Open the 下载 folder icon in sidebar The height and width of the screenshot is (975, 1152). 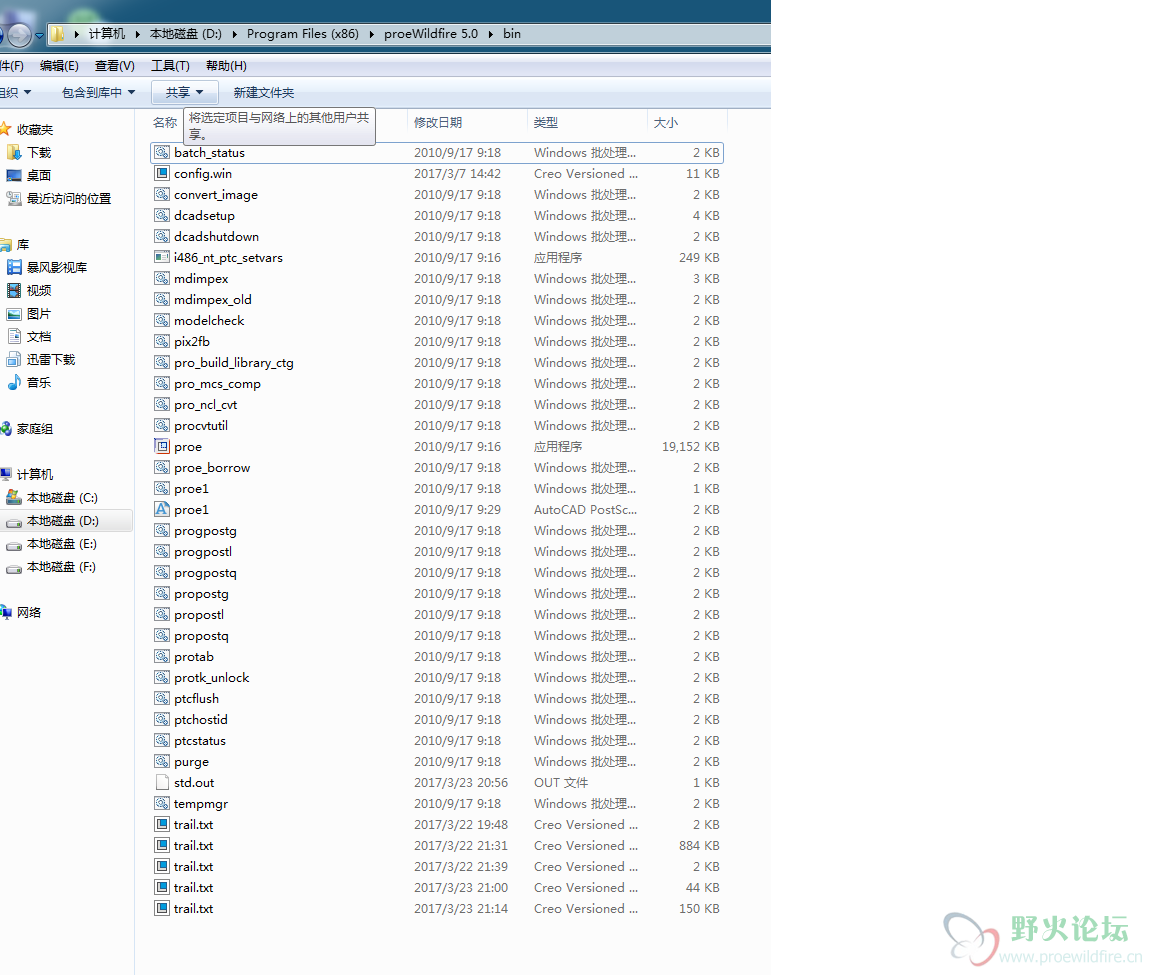[x=14, y=152]
